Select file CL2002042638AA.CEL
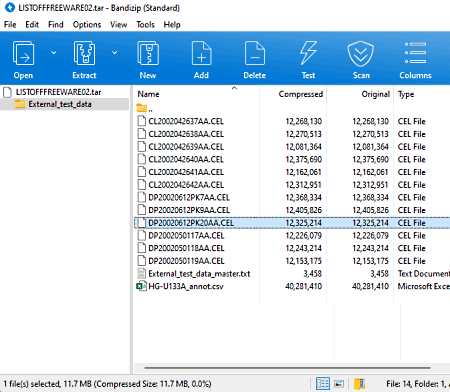450x392 pixels. click(x=186, y=134)
